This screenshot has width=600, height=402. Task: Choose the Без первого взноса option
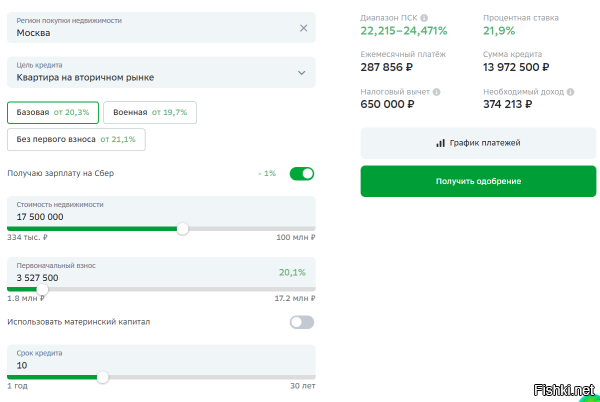pyautogui.click(x=76, y=140)
